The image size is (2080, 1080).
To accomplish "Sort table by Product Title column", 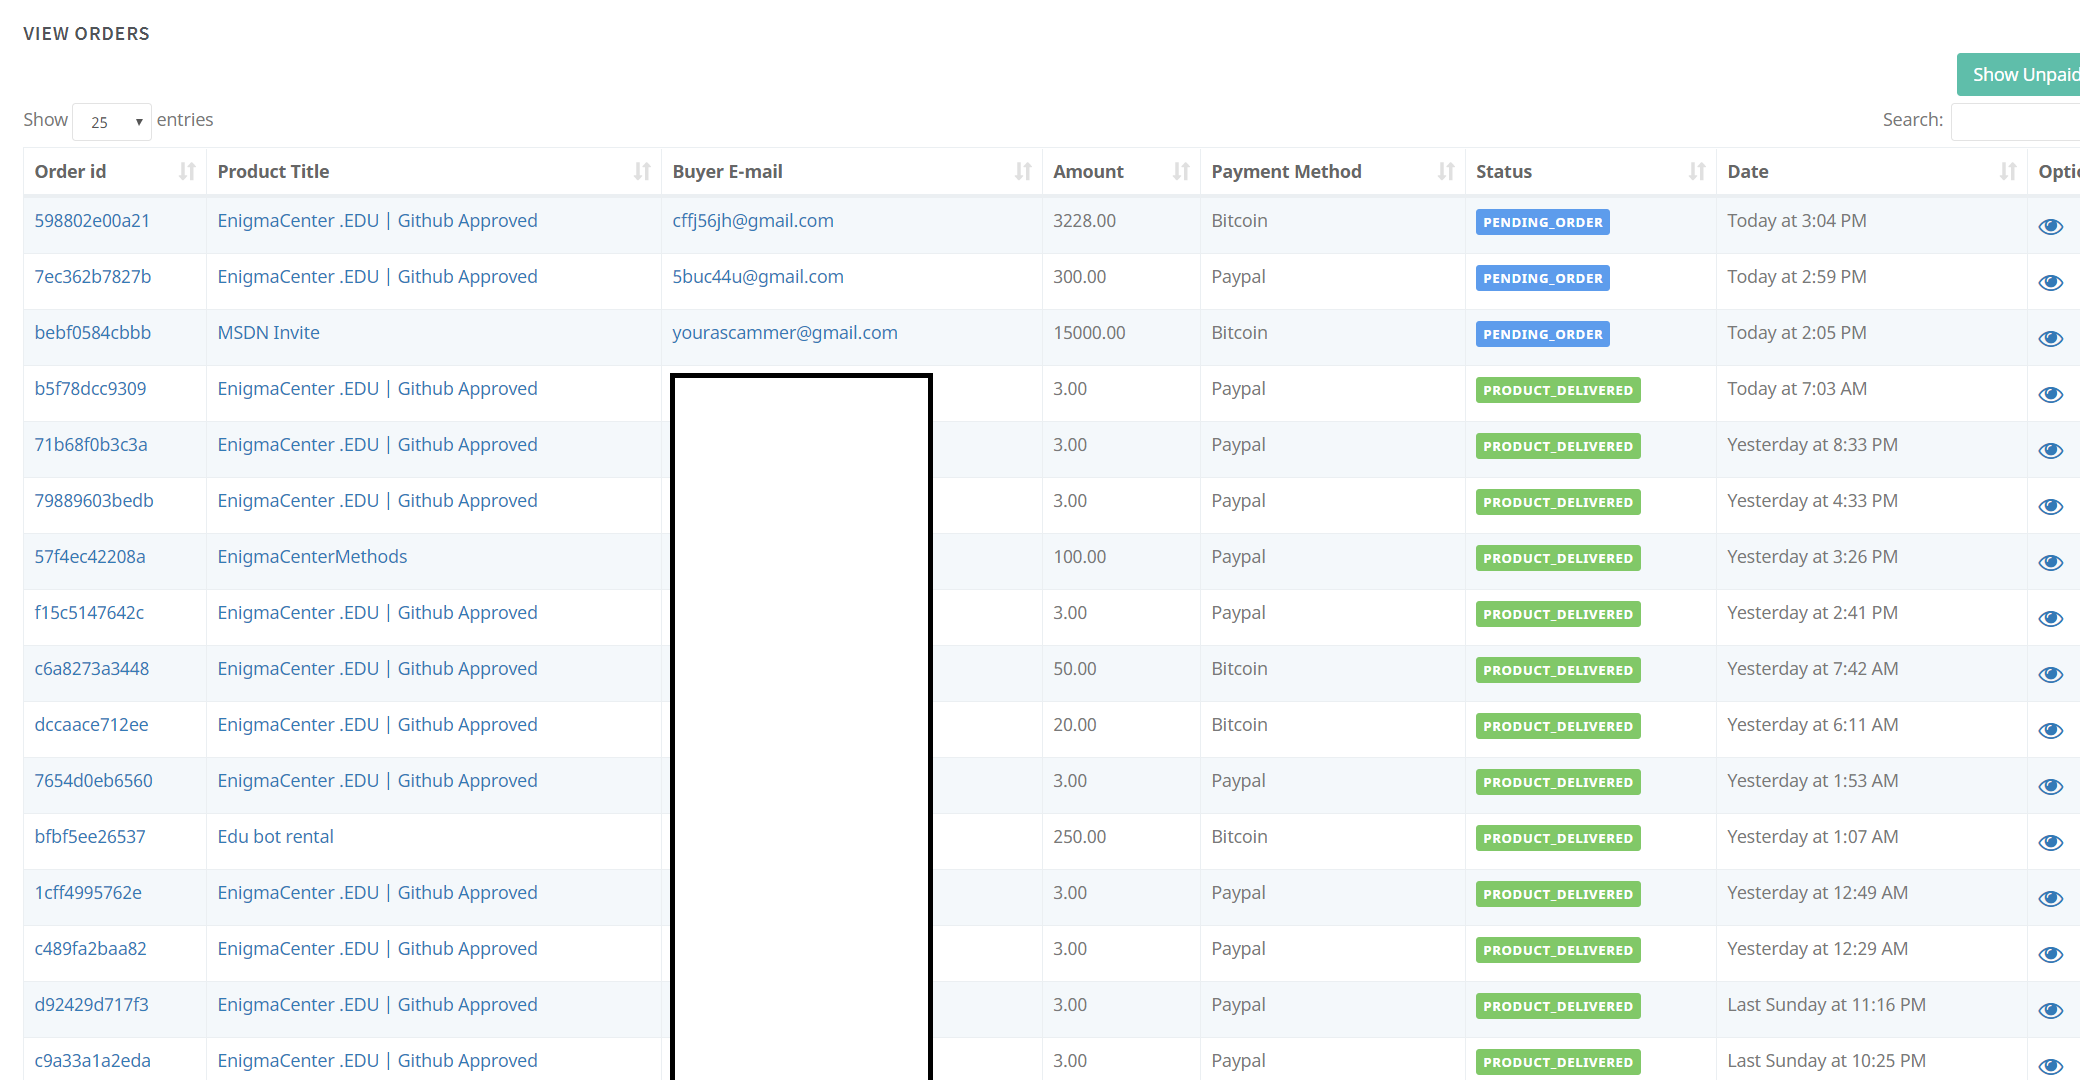I will tap(433, 172).
